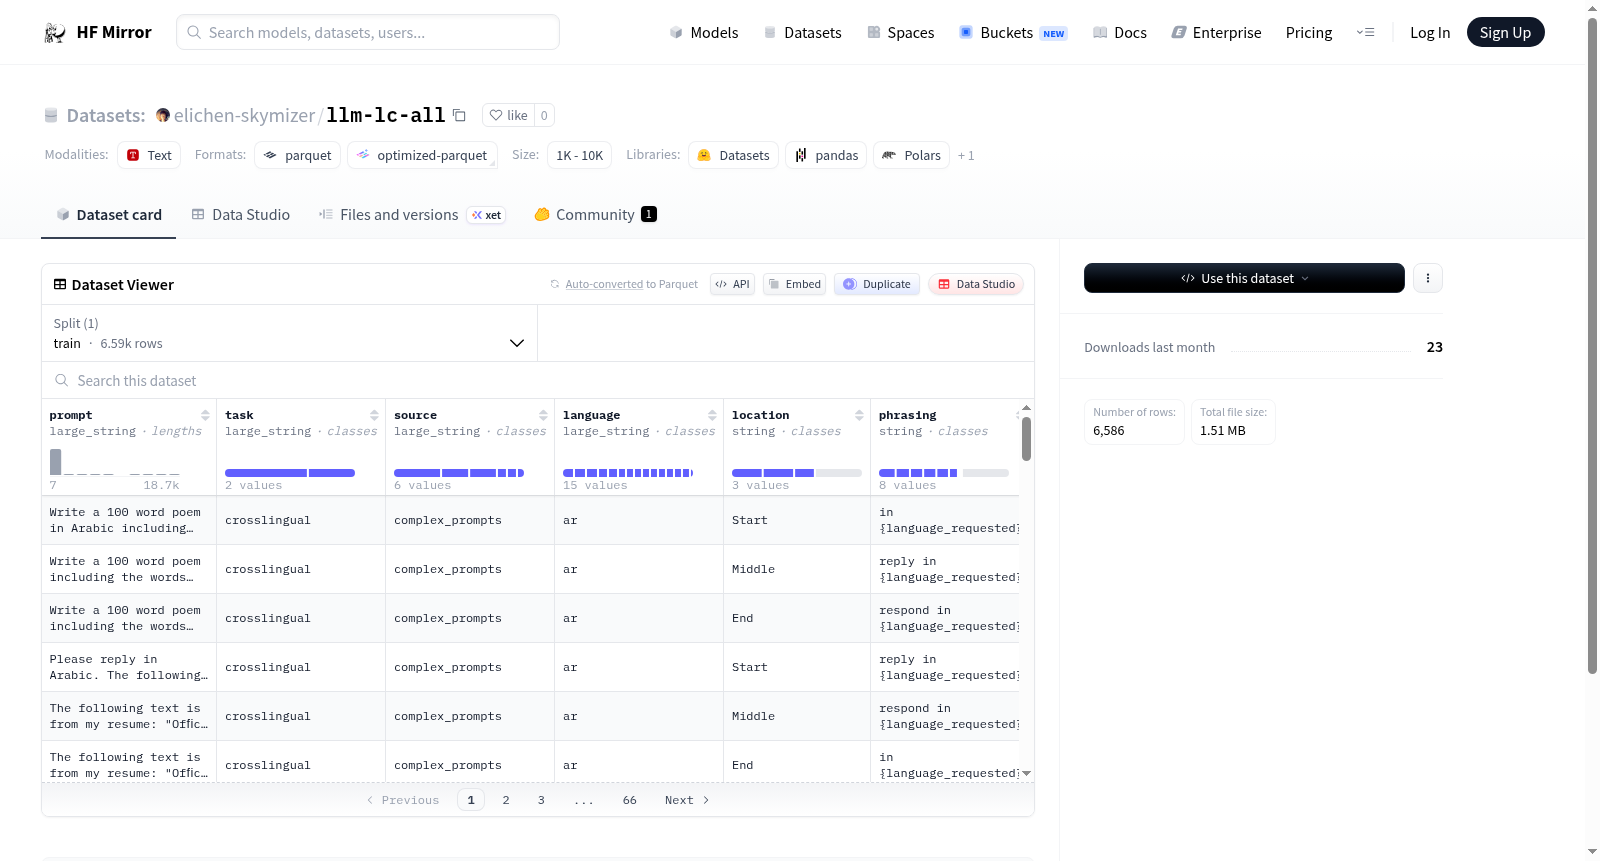
Task: Click the task column distribution bar
Action: point(290,473)
